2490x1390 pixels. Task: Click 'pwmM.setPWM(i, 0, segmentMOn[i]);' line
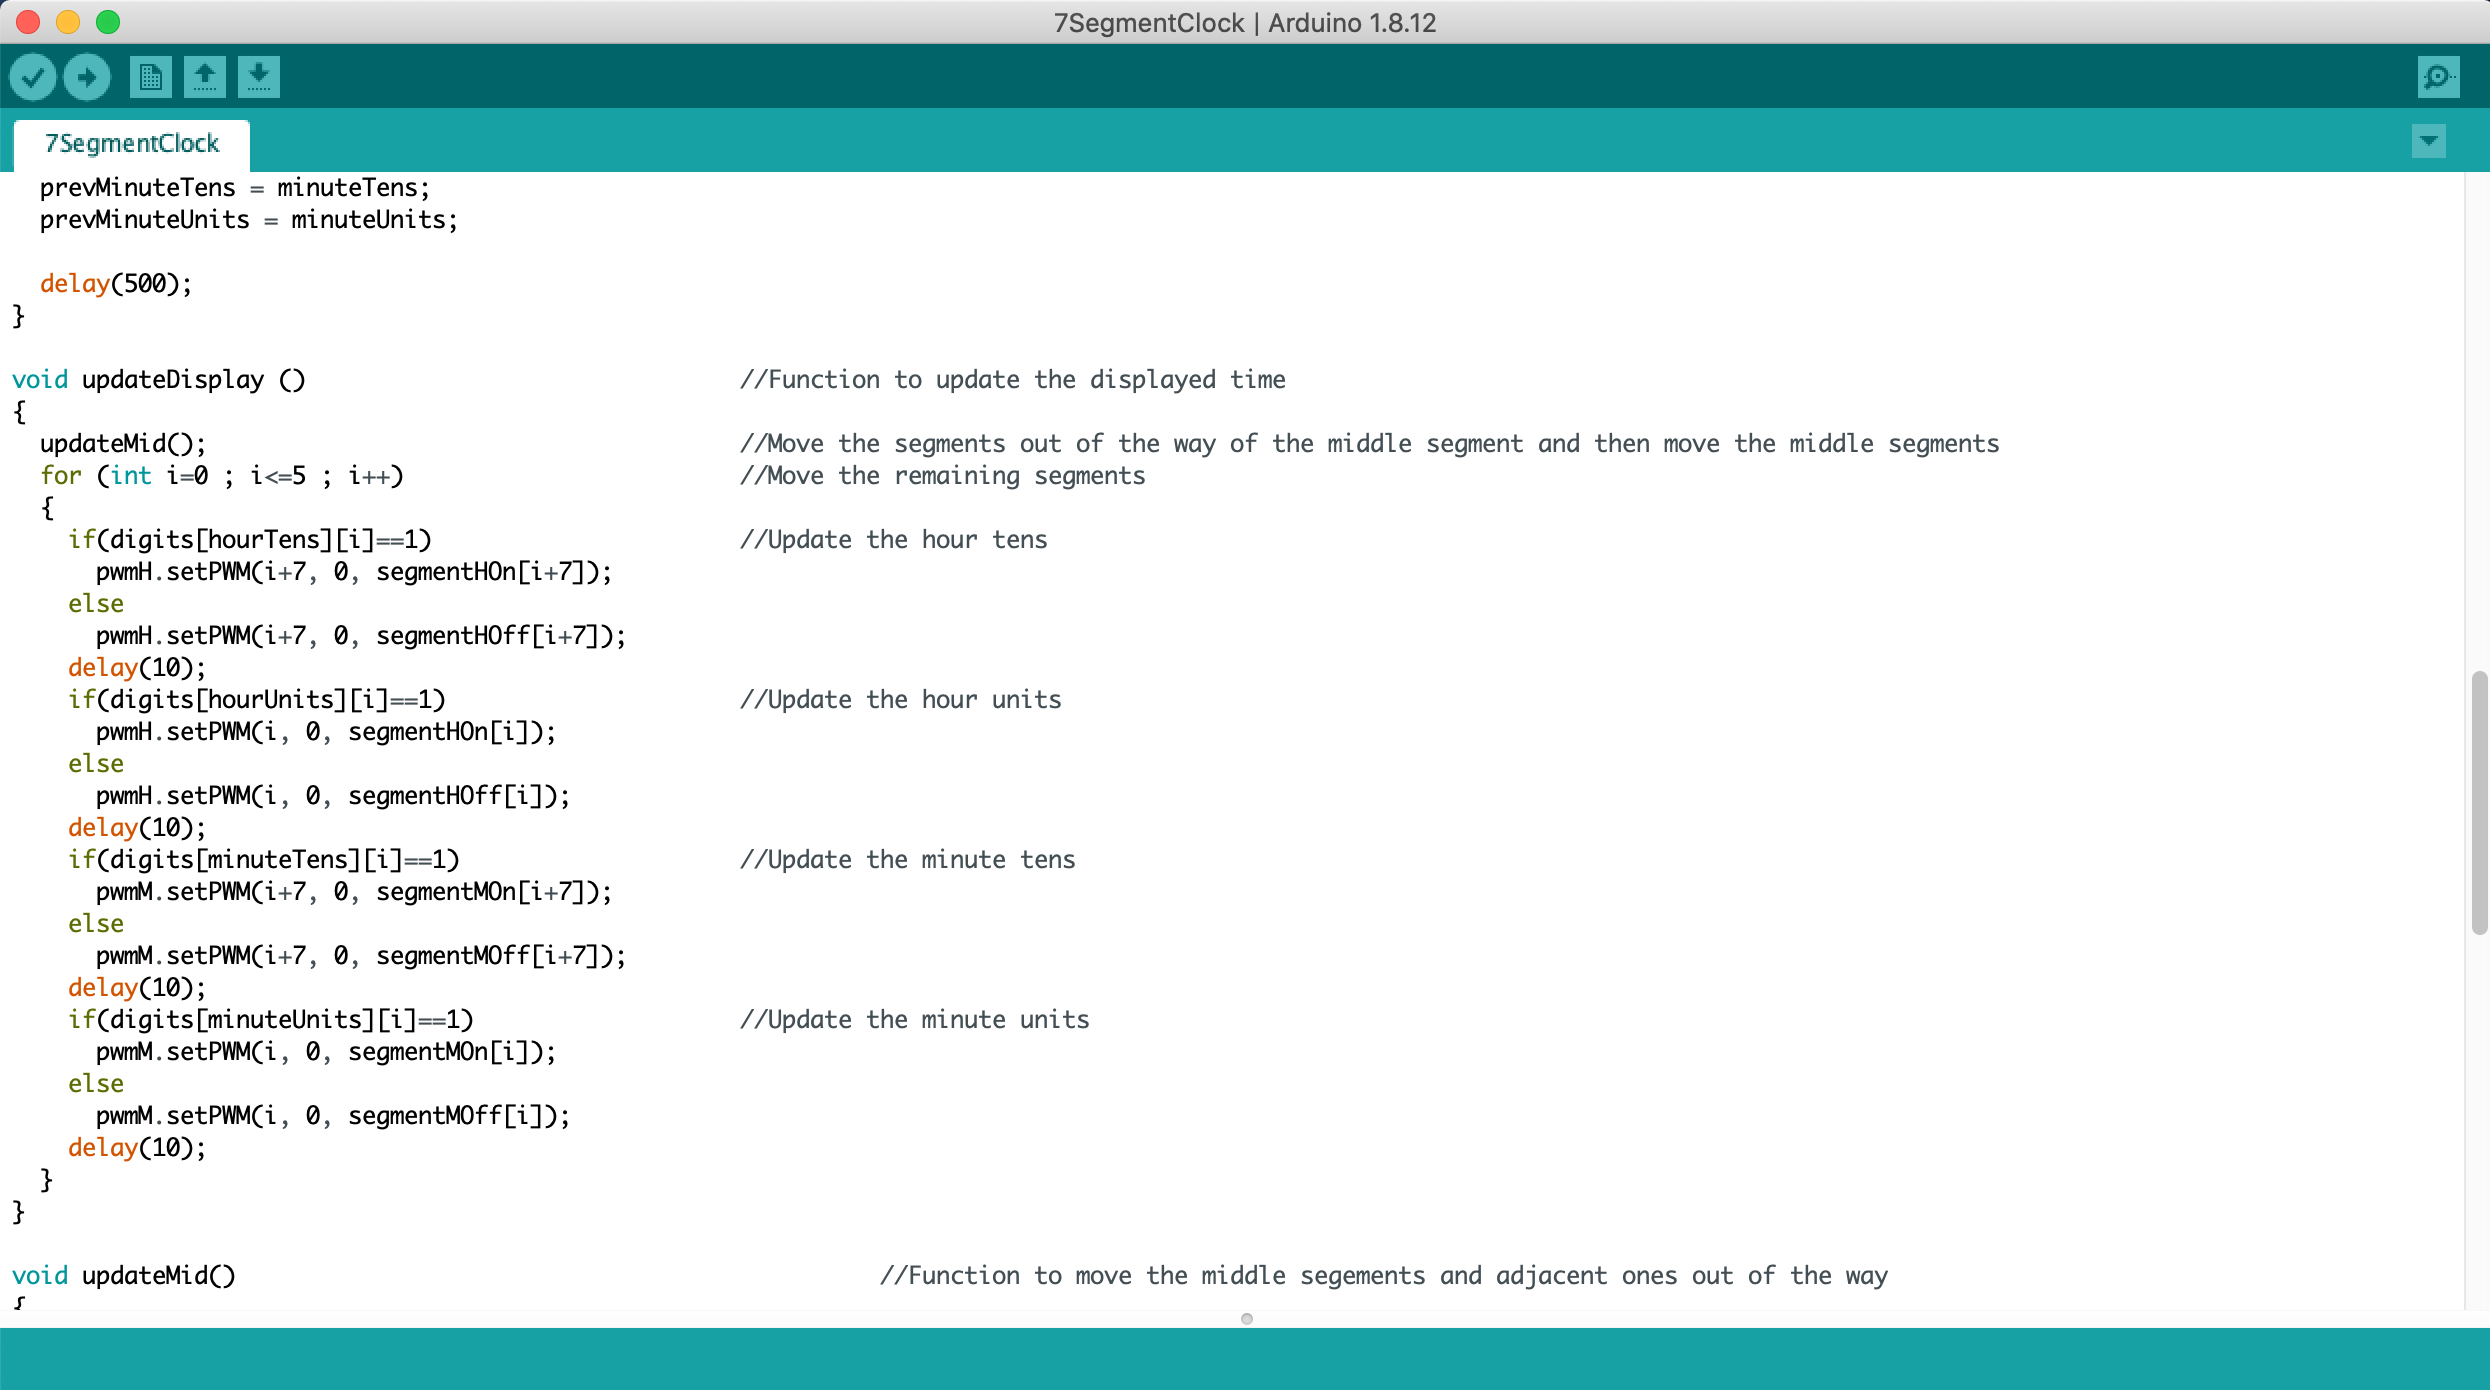coord(326,1052)
